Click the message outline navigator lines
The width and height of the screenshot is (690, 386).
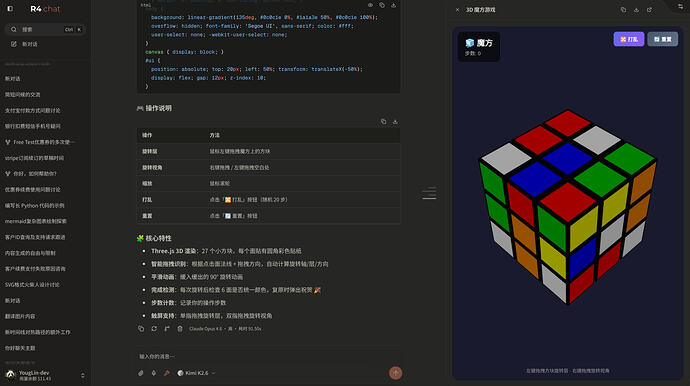point(429,193)
